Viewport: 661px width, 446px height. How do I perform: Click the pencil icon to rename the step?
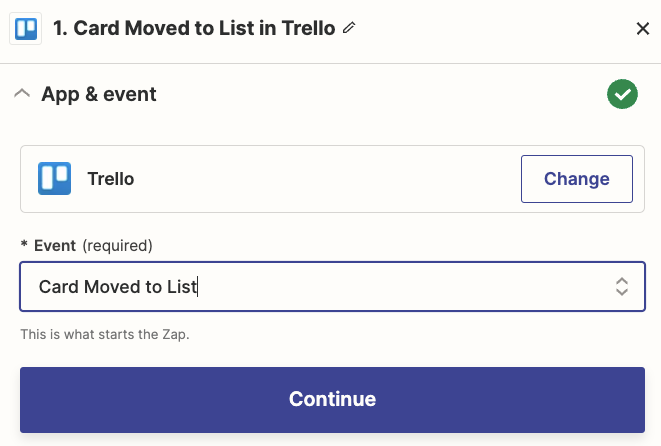point(349,28)
